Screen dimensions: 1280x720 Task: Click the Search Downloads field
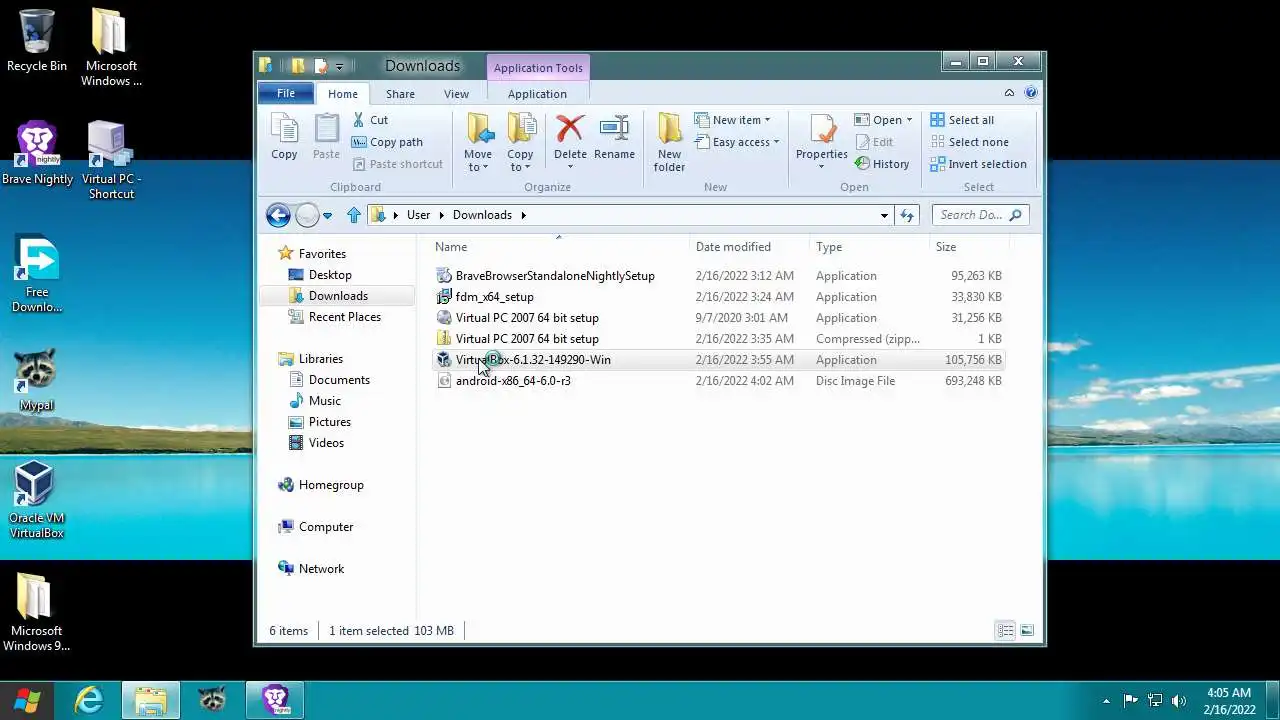pyautogui.click(x=980, y=215)
